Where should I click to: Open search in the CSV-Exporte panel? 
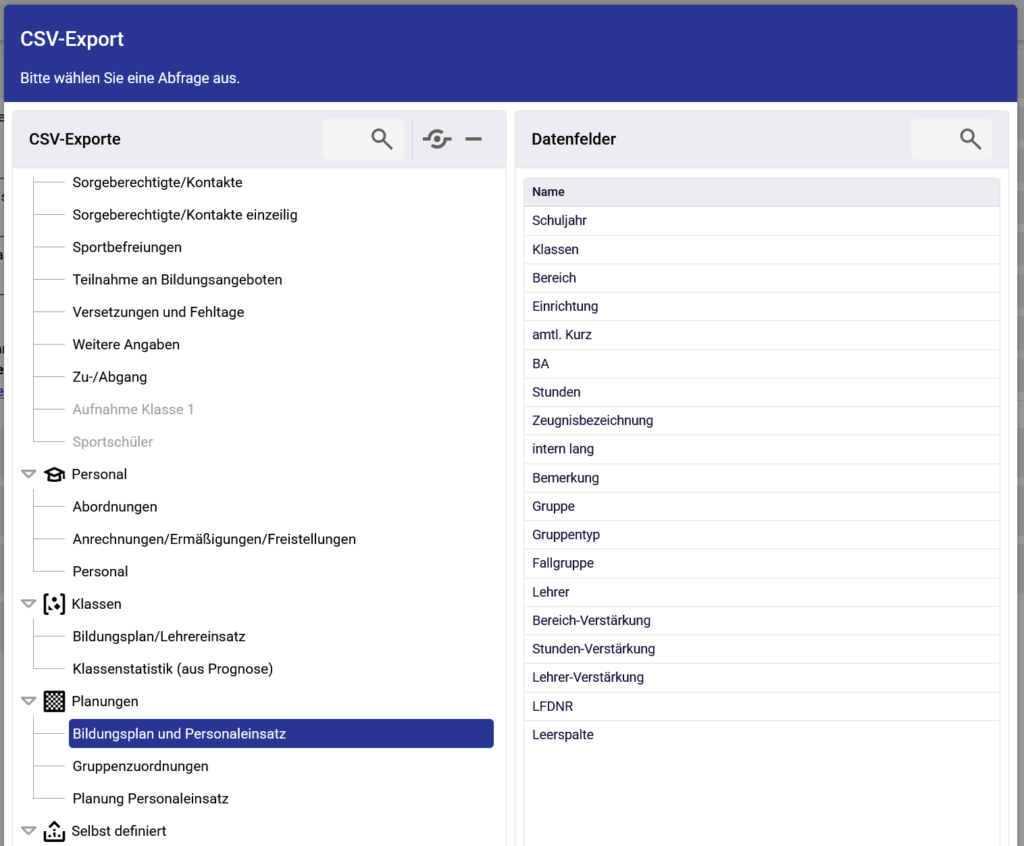point(381,139)
